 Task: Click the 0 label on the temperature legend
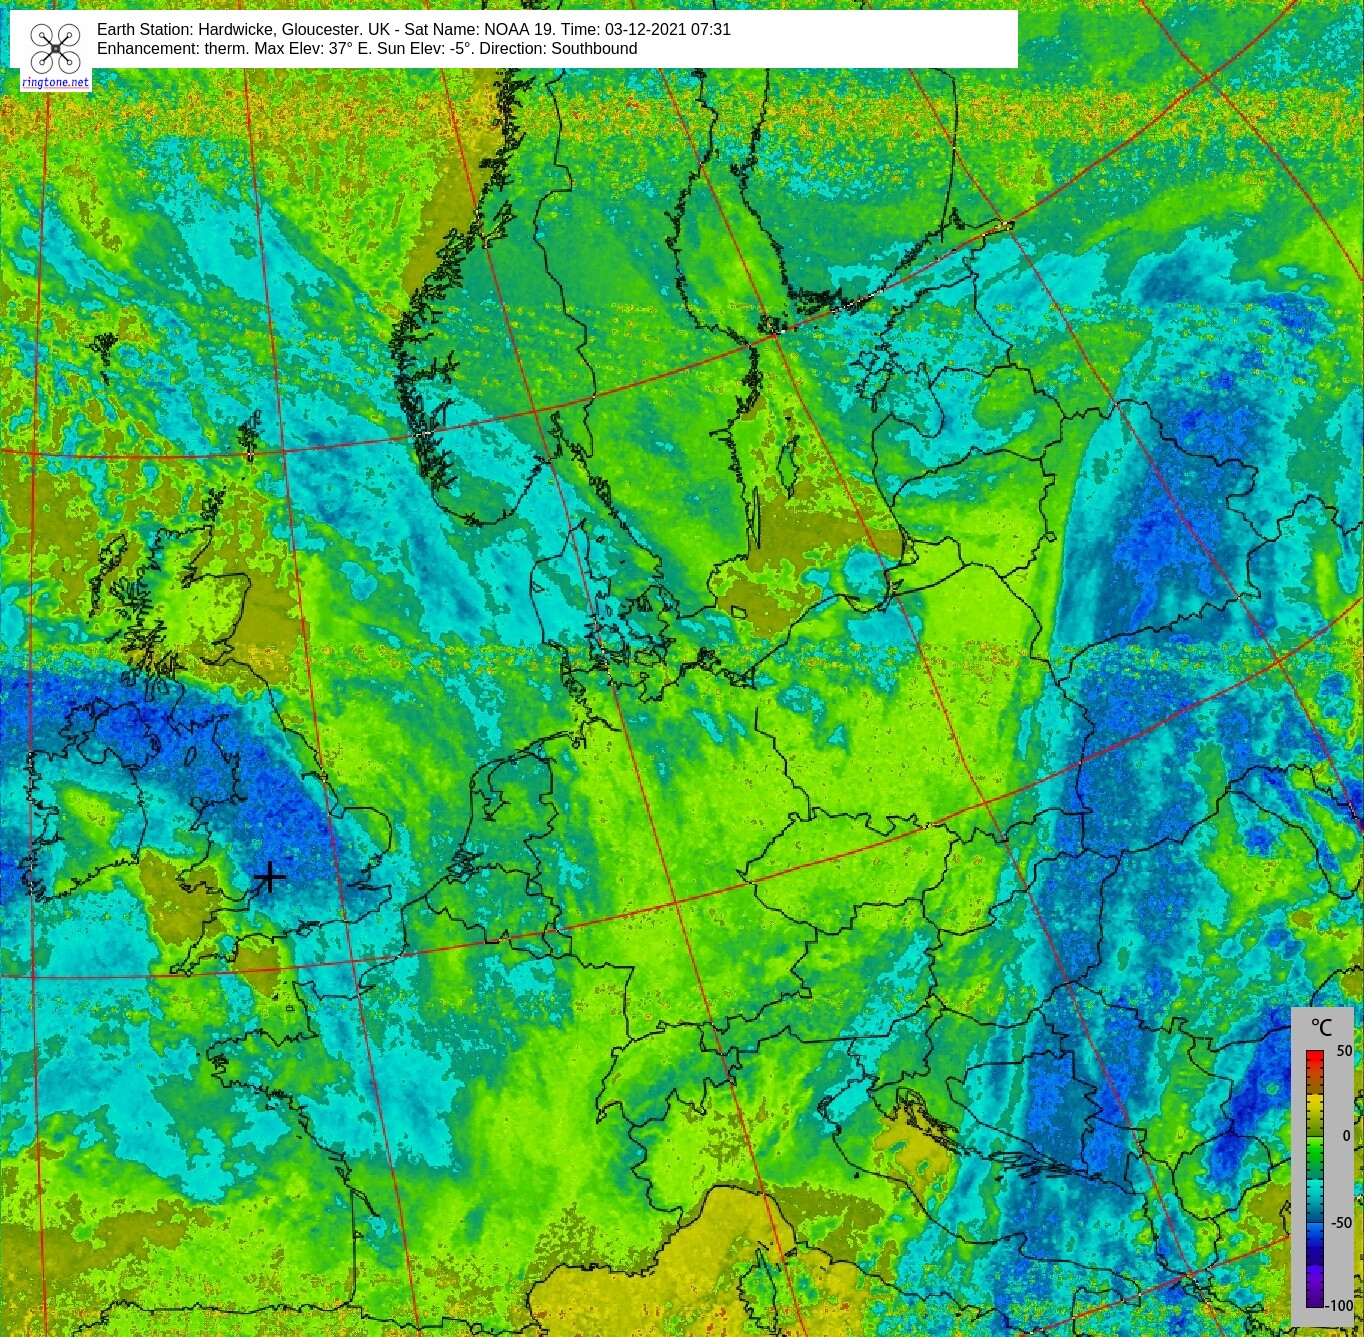pyautogui.click(x=1346, y=1136)
